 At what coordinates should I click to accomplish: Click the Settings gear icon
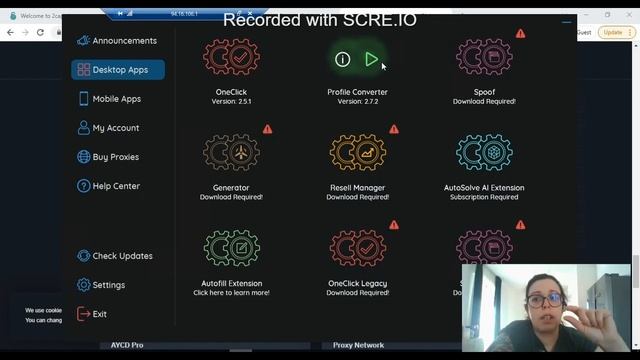83,285
